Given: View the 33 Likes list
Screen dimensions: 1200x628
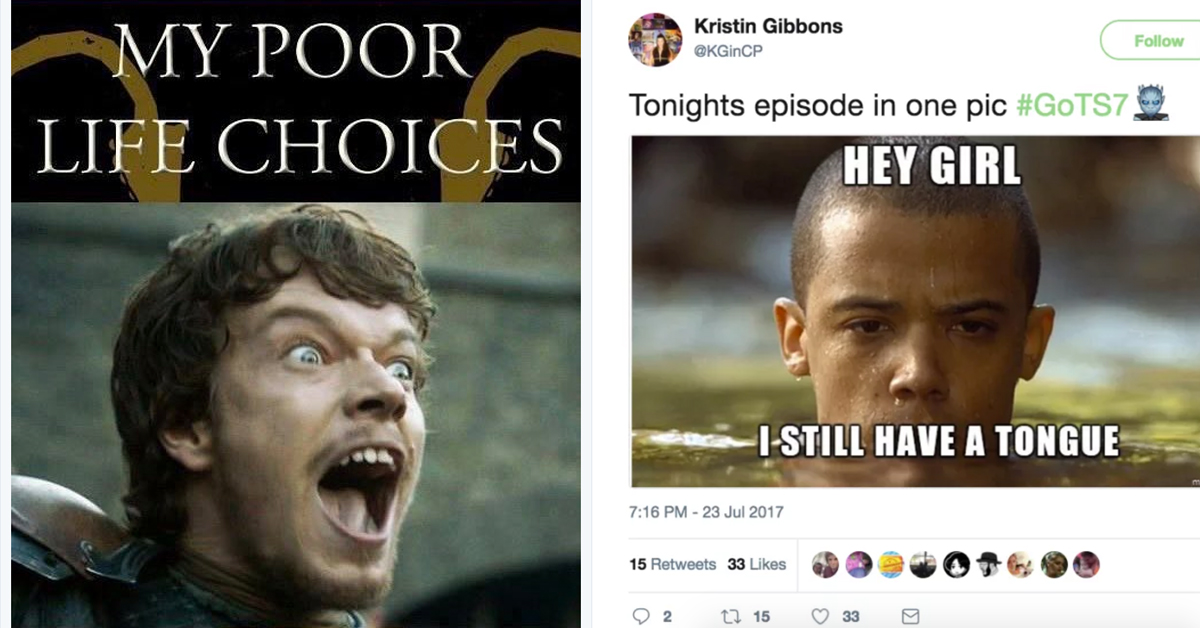Looking at the screenshot, I should (x=757, y=564).
